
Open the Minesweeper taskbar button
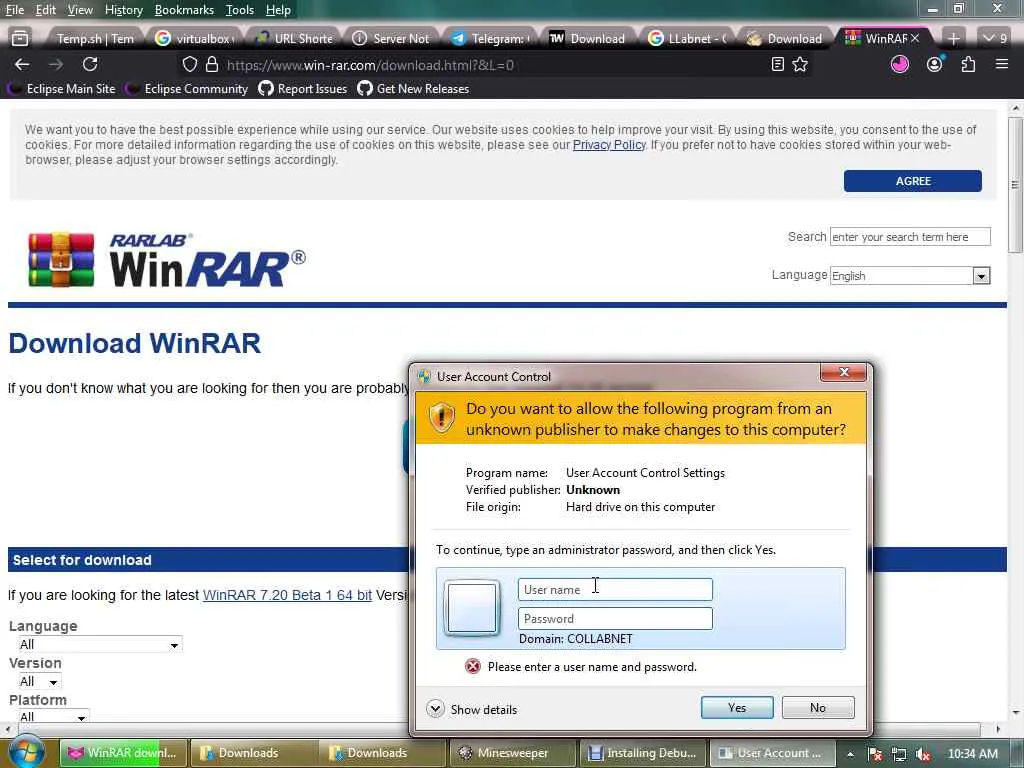click(x=512, y=753)
